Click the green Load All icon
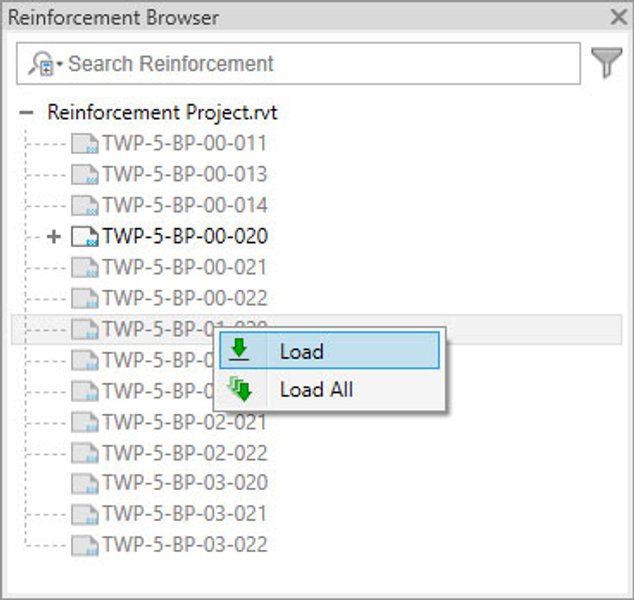Screen dimensions: 634x600 241,390
